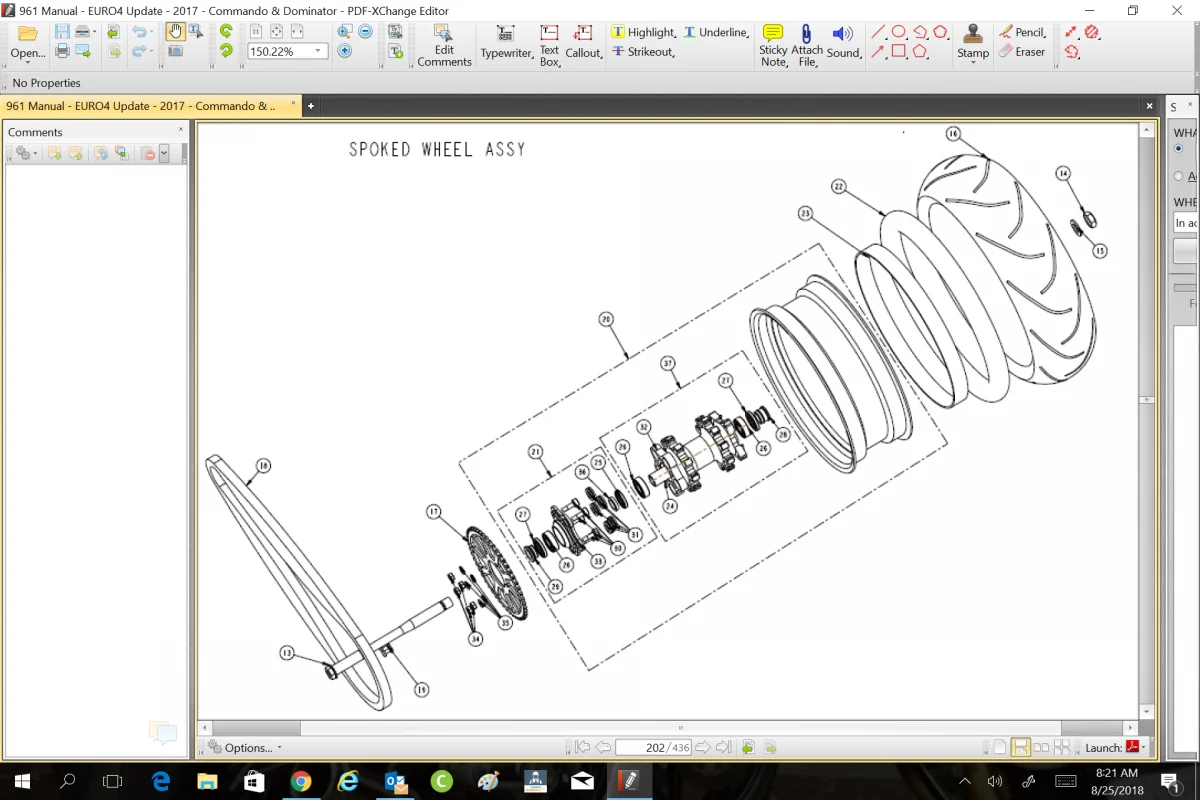Select the first radio button in search panel

(x=1179, y=149)
